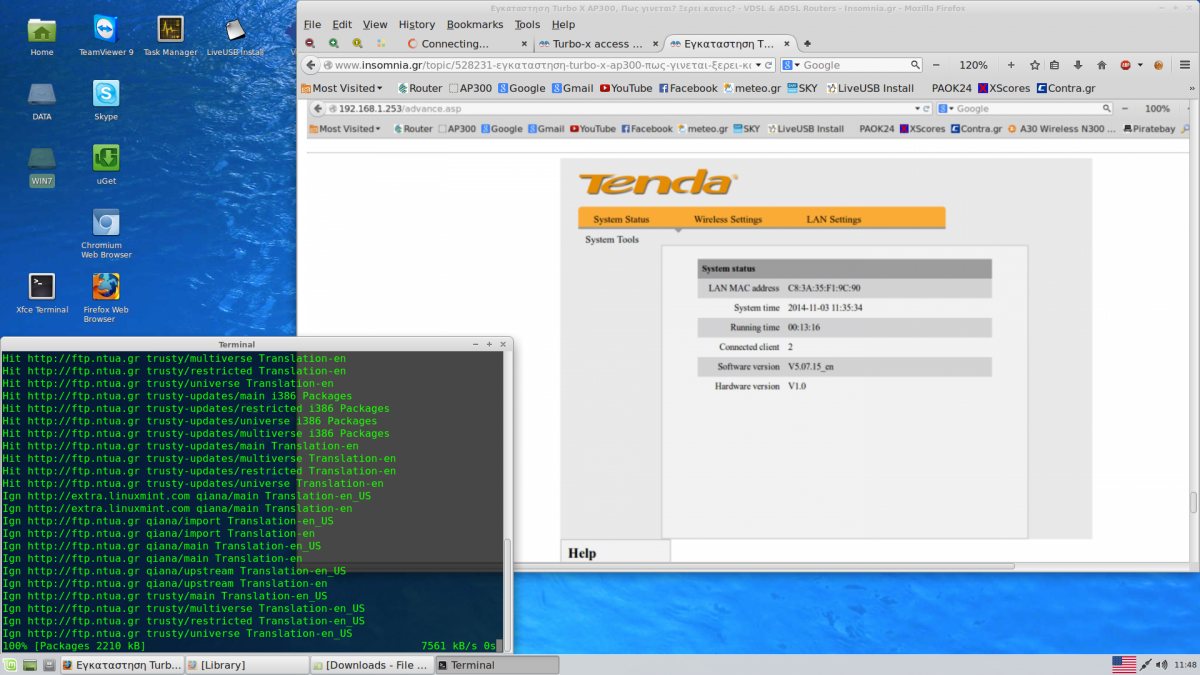Screen dimensions: 1200x675
Task: Click the green zoom-in magnifier left of tabs
Action: tap(333, 44)
